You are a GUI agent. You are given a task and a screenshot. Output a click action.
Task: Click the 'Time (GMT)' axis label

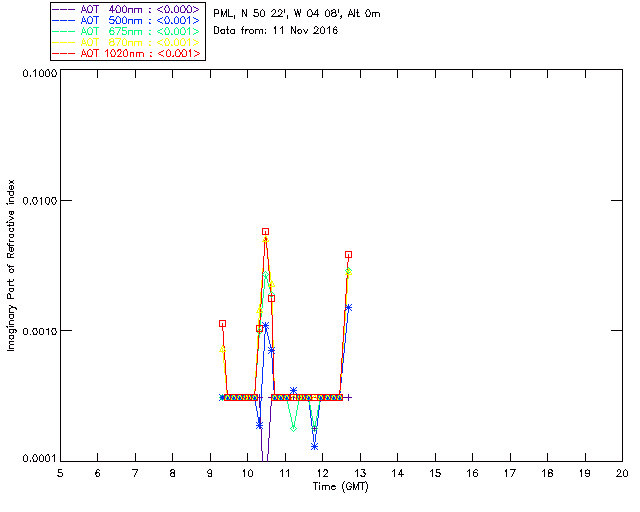coord(340,487)
